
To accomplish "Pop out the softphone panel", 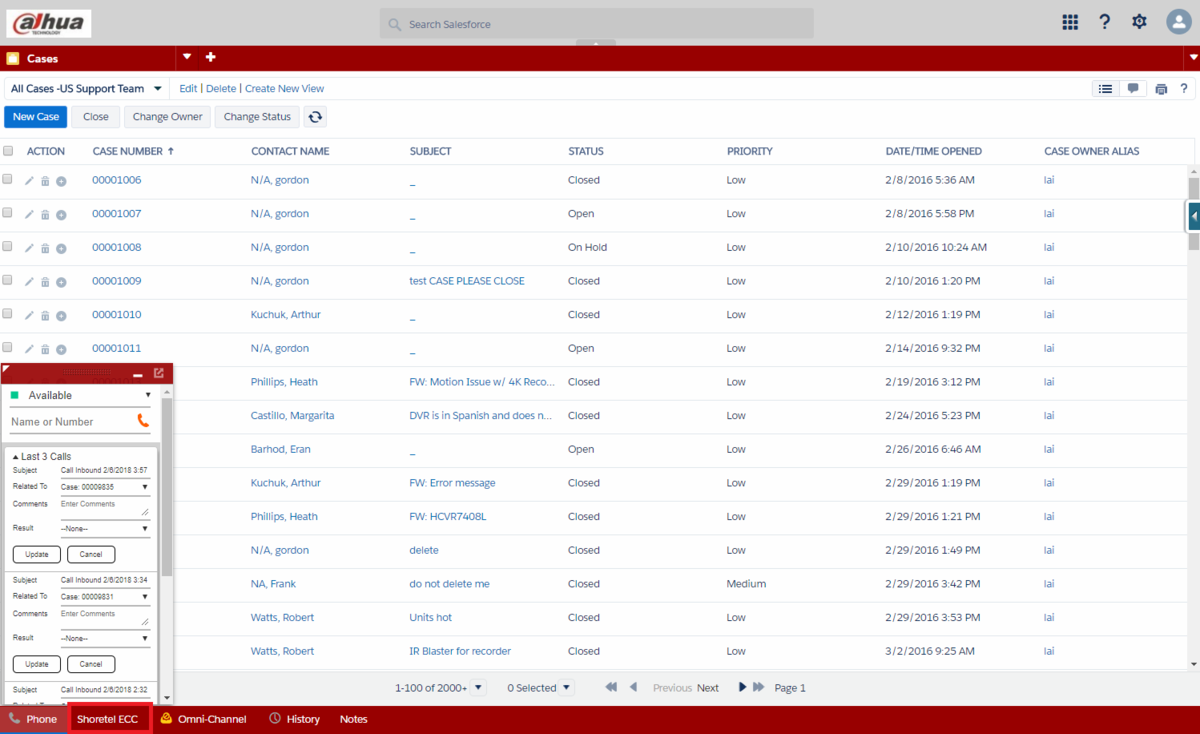I will coord(159,373).
